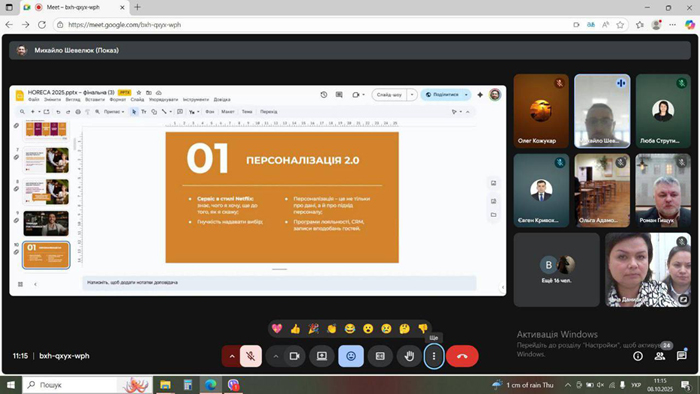Open the chat panel icon

pos(681,356)
